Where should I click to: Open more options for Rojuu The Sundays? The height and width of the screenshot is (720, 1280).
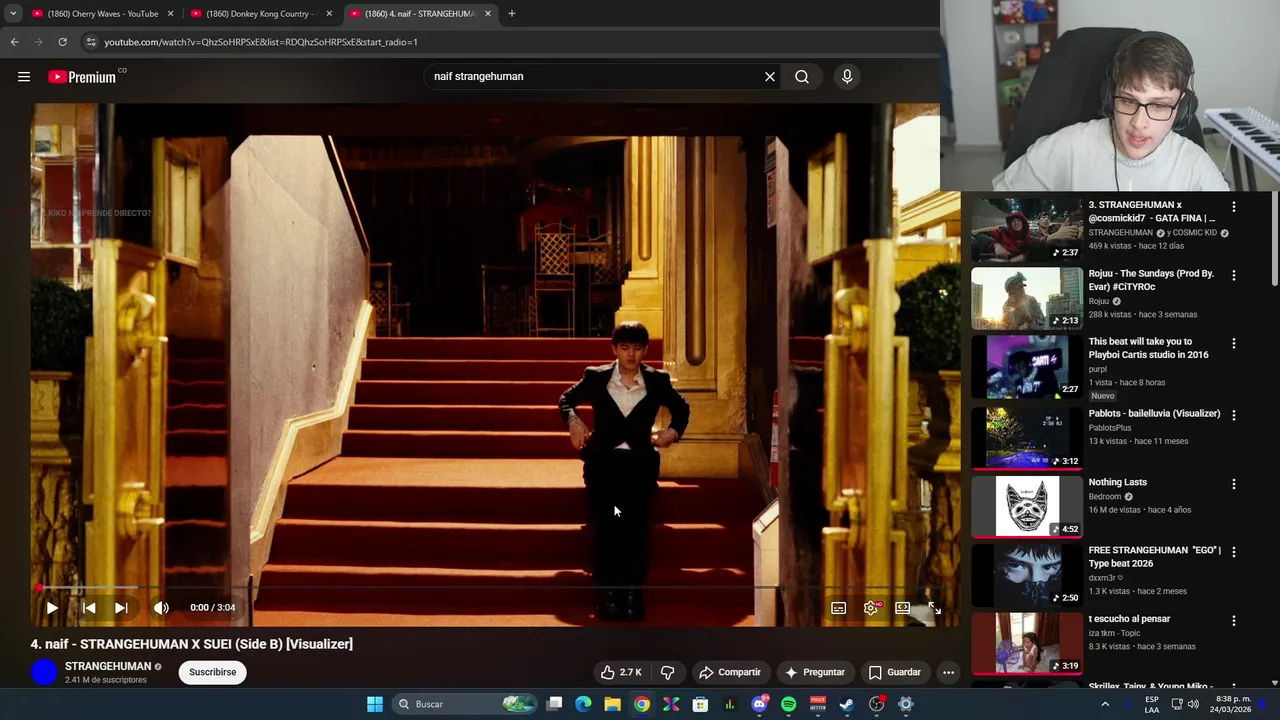1234,275
